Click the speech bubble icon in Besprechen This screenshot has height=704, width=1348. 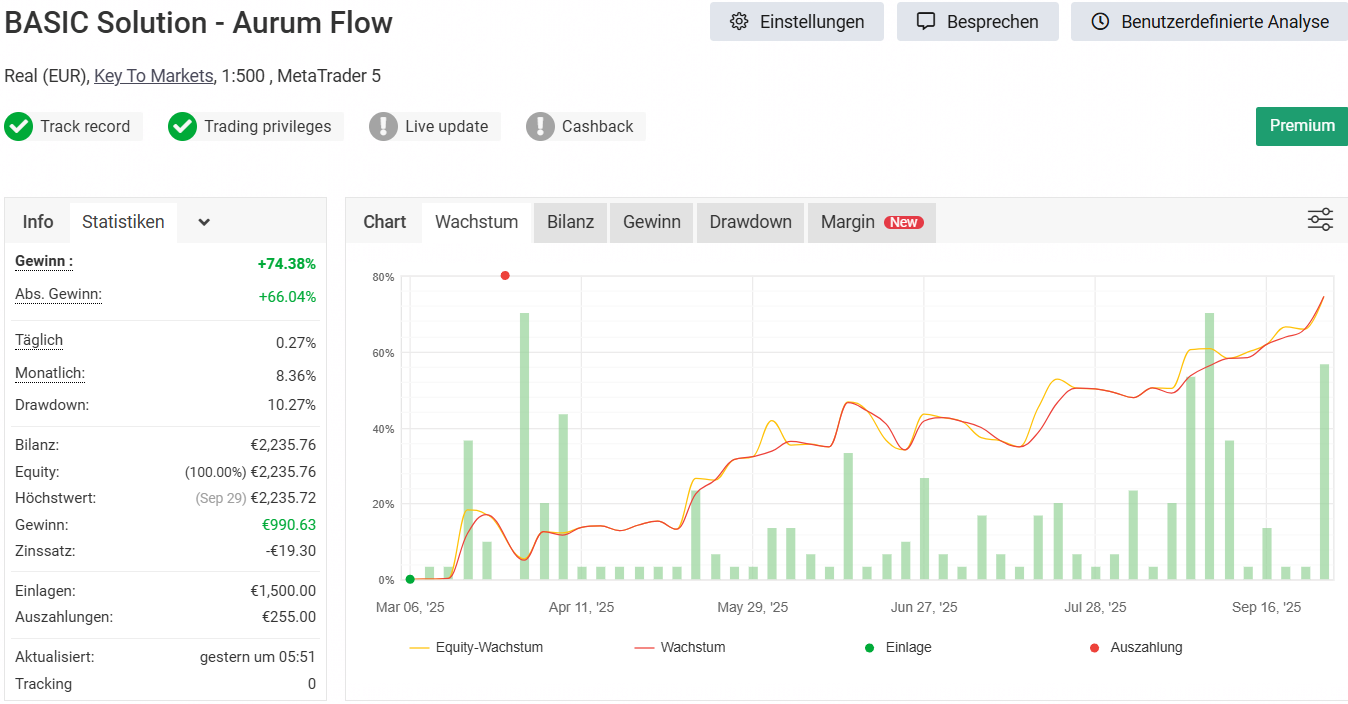(x=926, y=22)
